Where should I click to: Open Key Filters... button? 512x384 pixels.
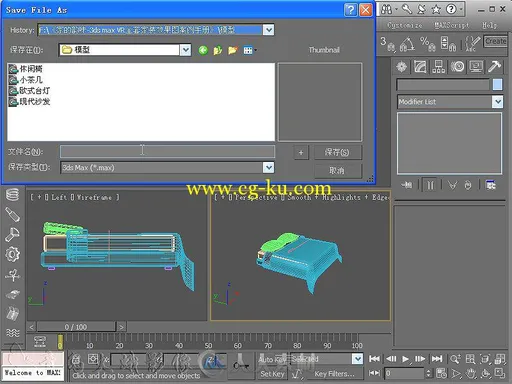click(x=334, y=374)
